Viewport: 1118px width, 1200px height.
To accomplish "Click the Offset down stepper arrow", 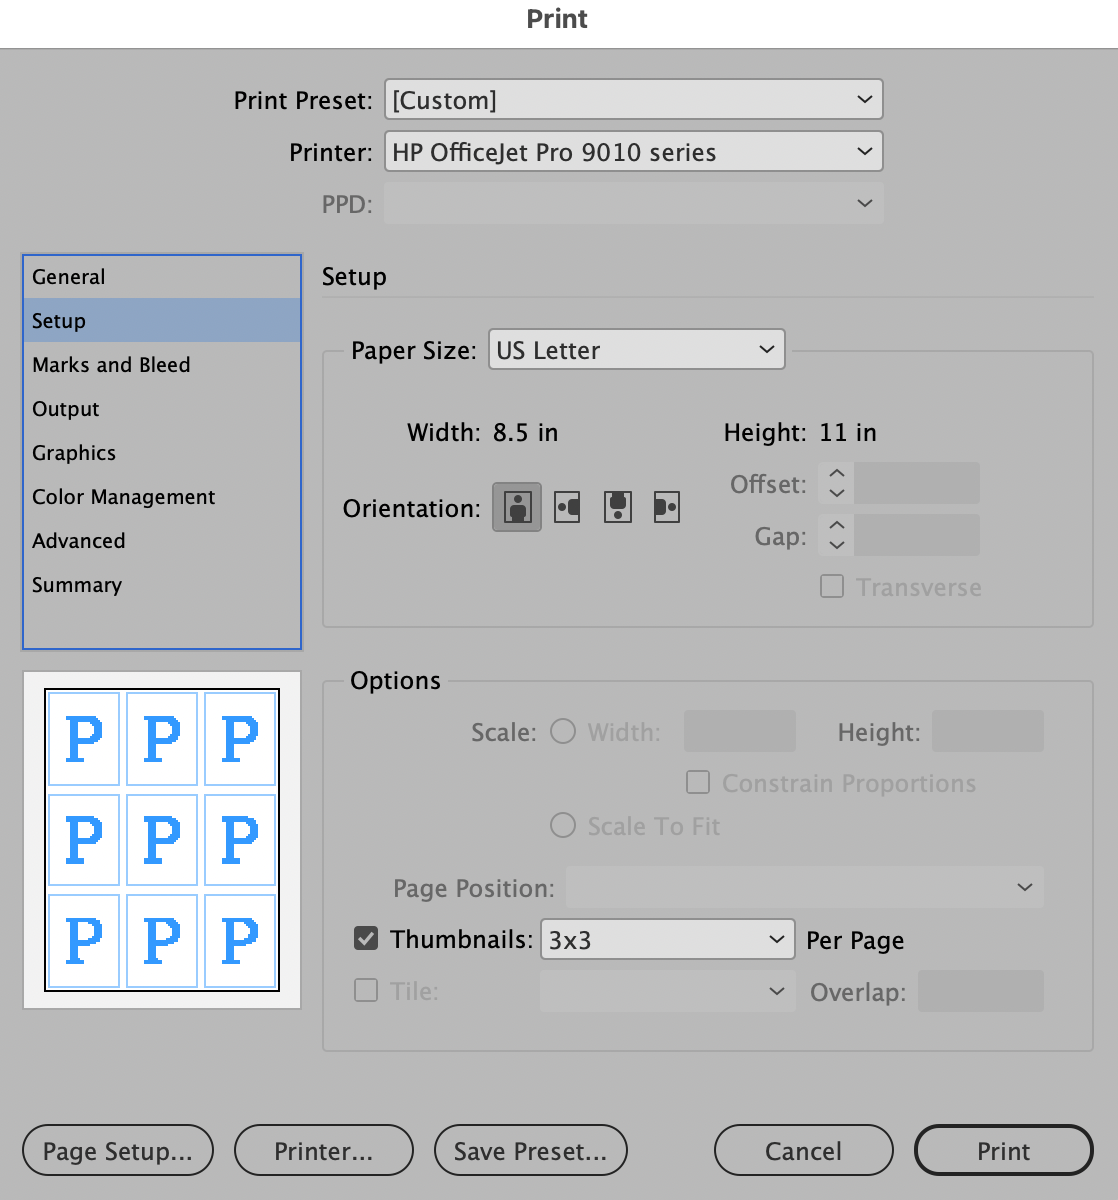I will 835,492.
